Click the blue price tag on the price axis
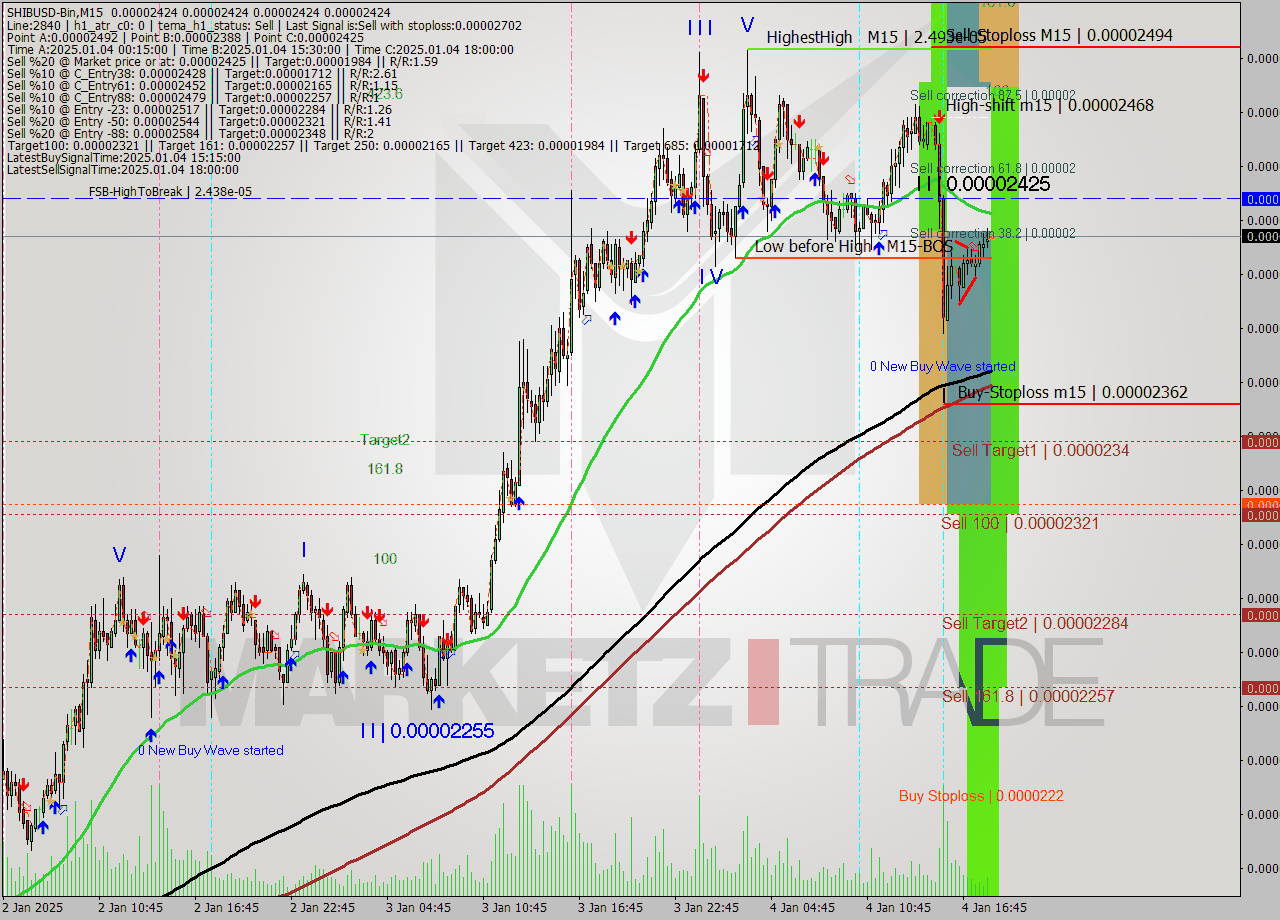1280x920 pixels. pos(1260,199)
